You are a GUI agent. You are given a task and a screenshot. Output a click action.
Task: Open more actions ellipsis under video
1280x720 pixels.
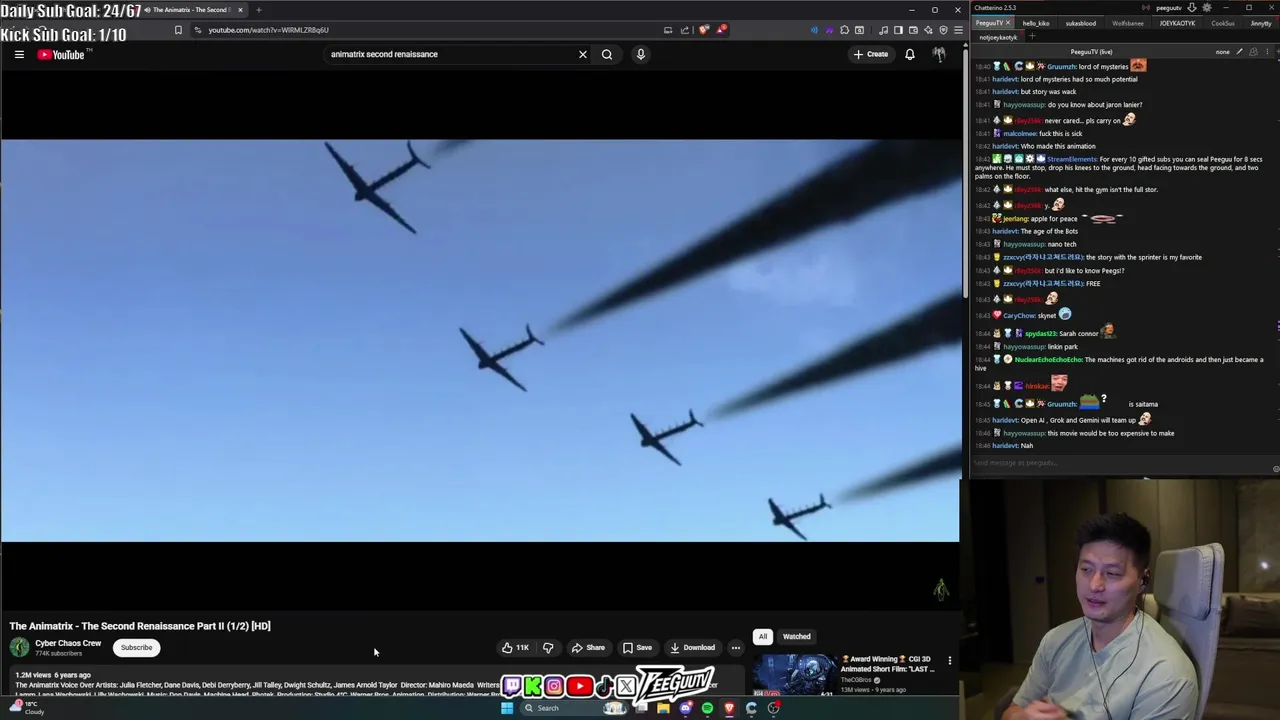click(736, 647)
